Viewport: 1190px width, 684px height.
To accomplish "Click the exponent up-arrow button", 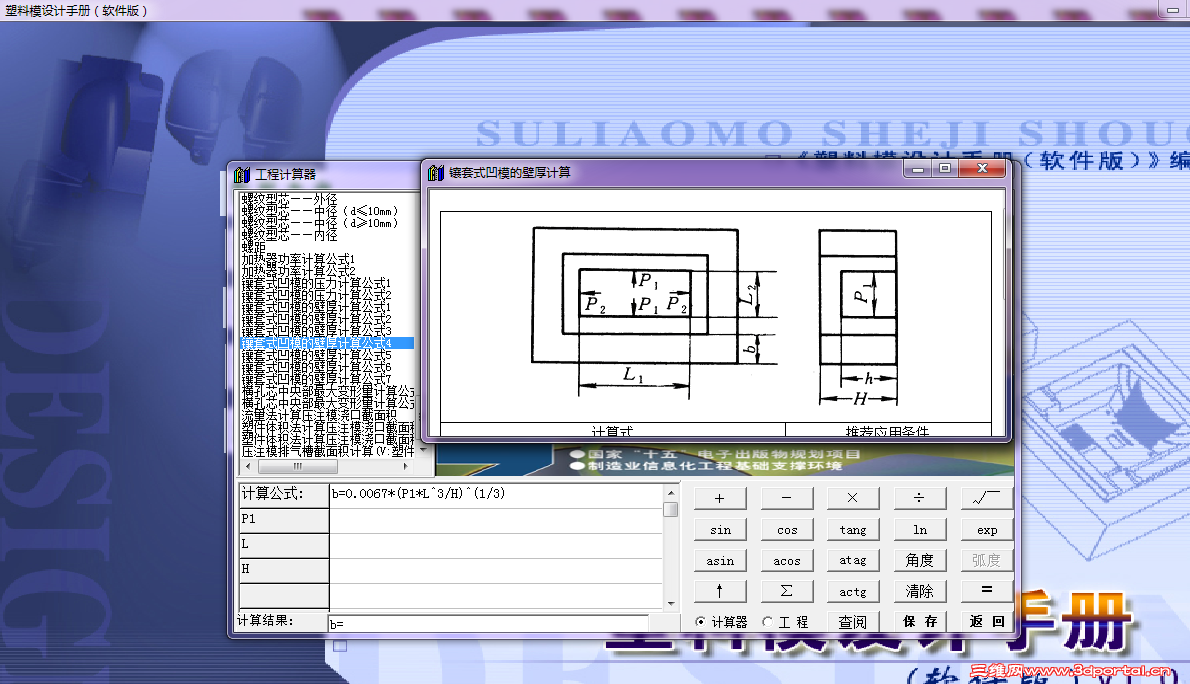I will pyautogui.click(x=720, y=590).
